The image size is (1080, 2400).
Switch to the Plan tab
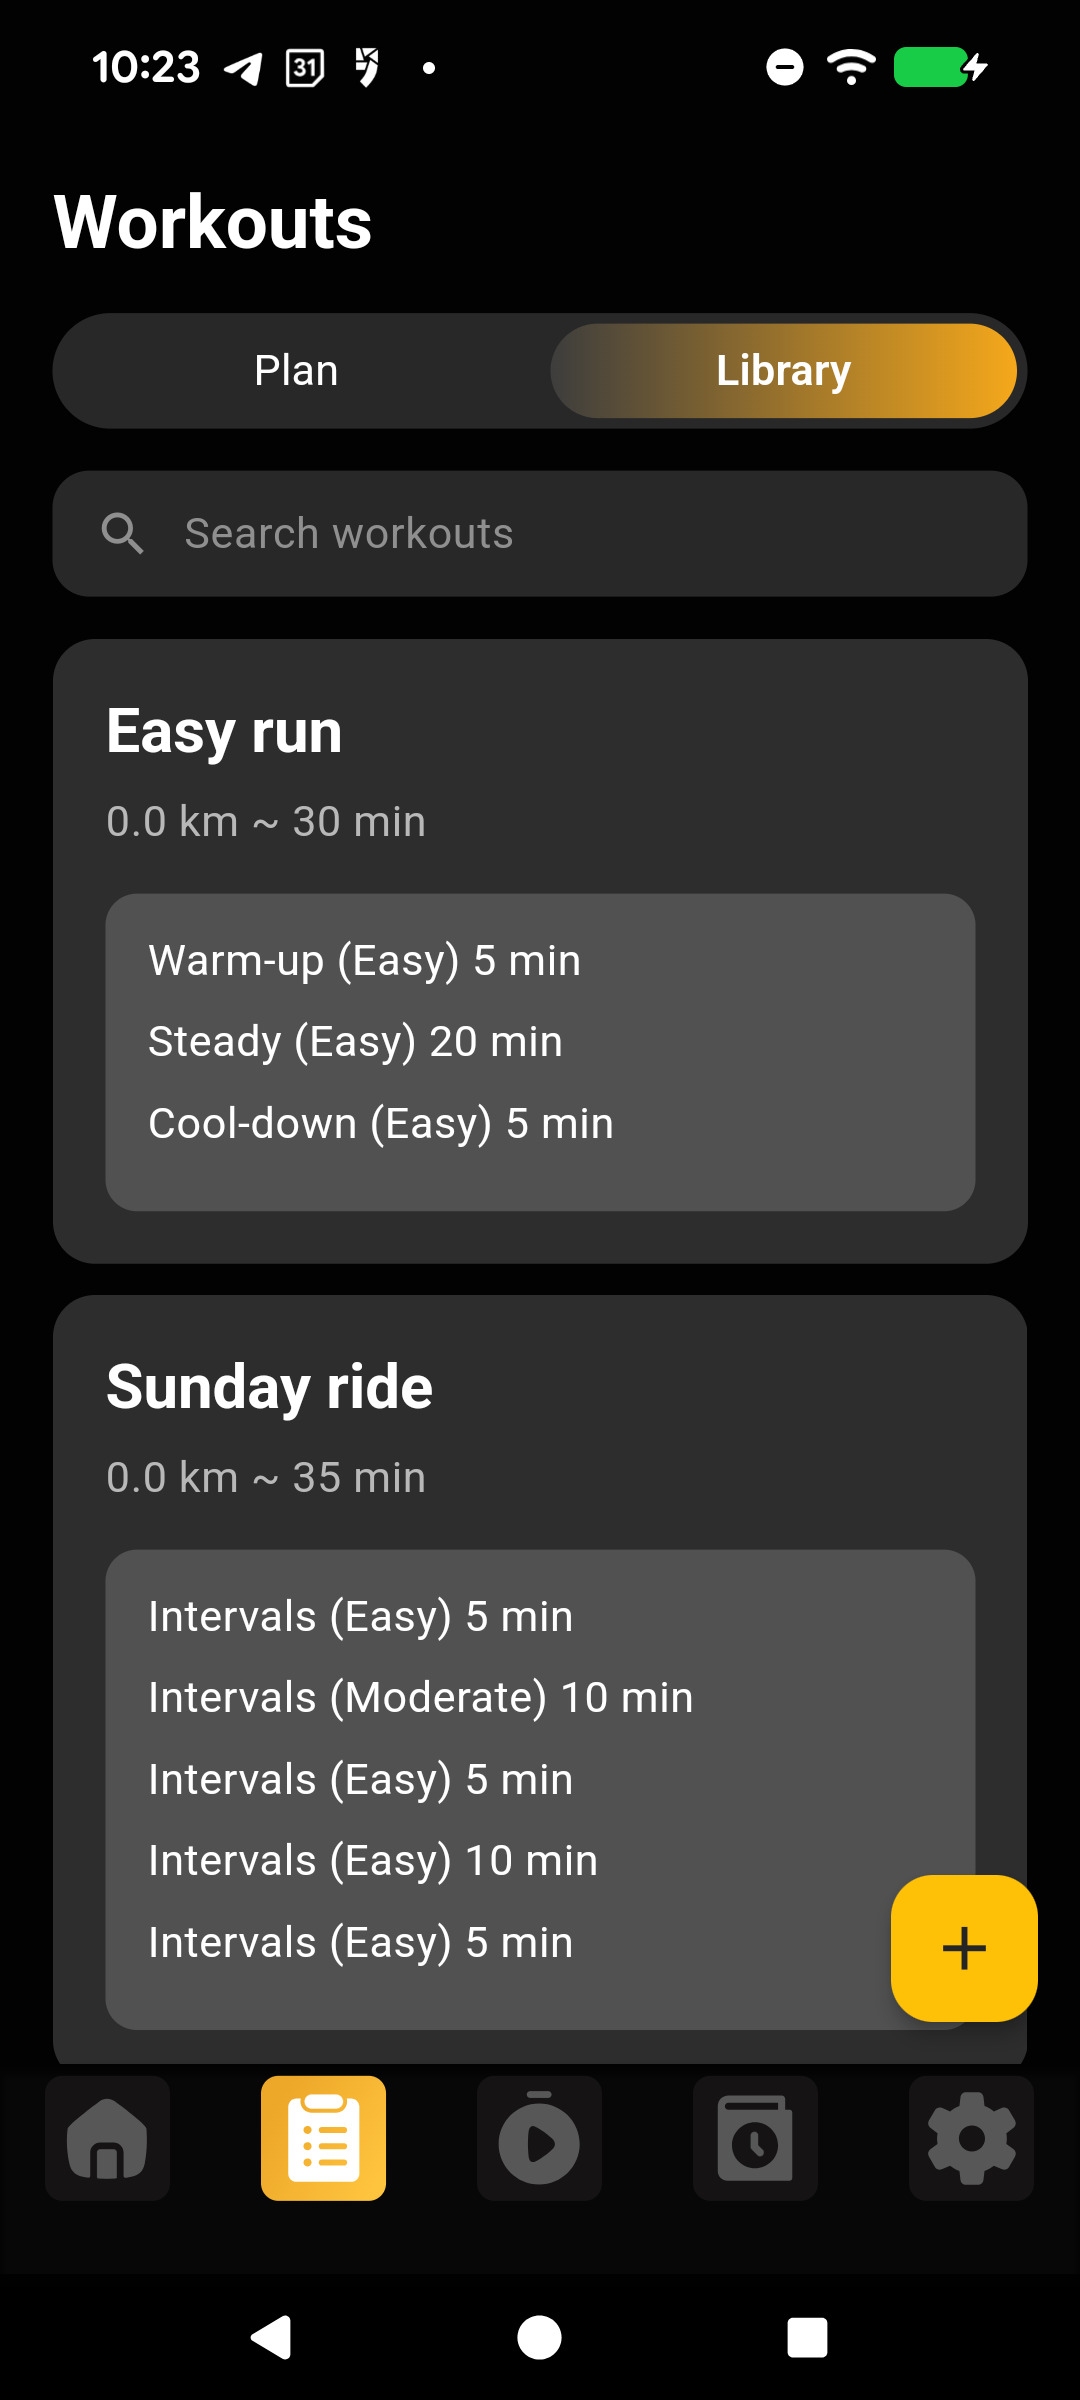point(296,371)
